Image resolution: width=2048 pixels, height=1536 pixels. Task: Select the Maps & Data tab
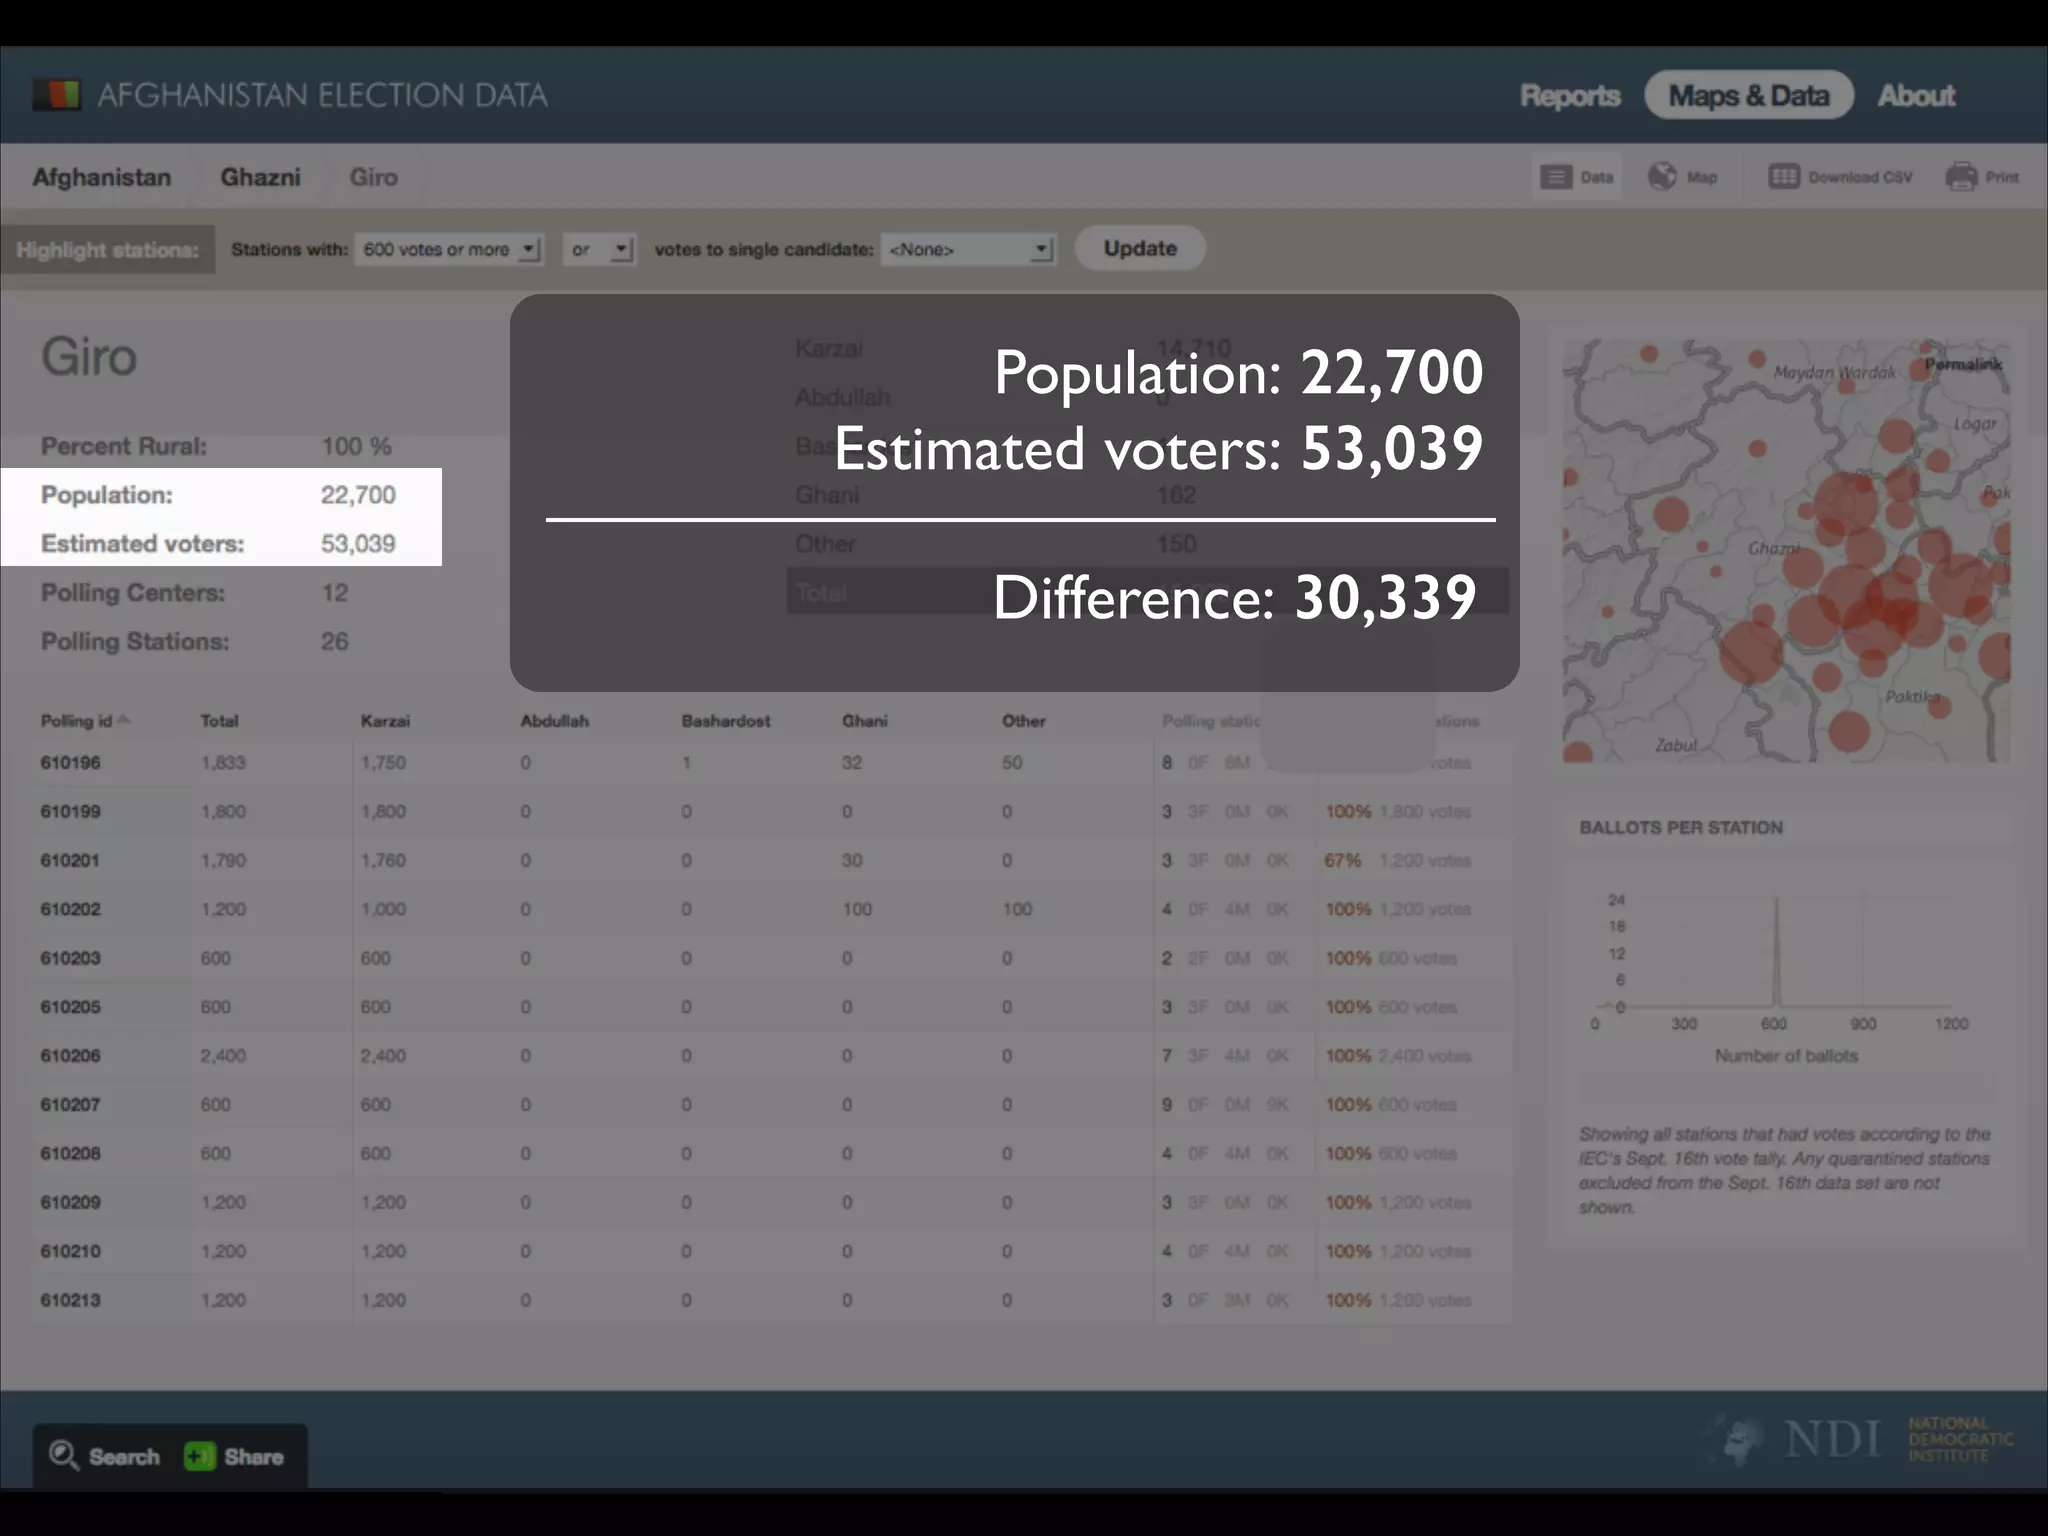click(x=1748, y=96)
